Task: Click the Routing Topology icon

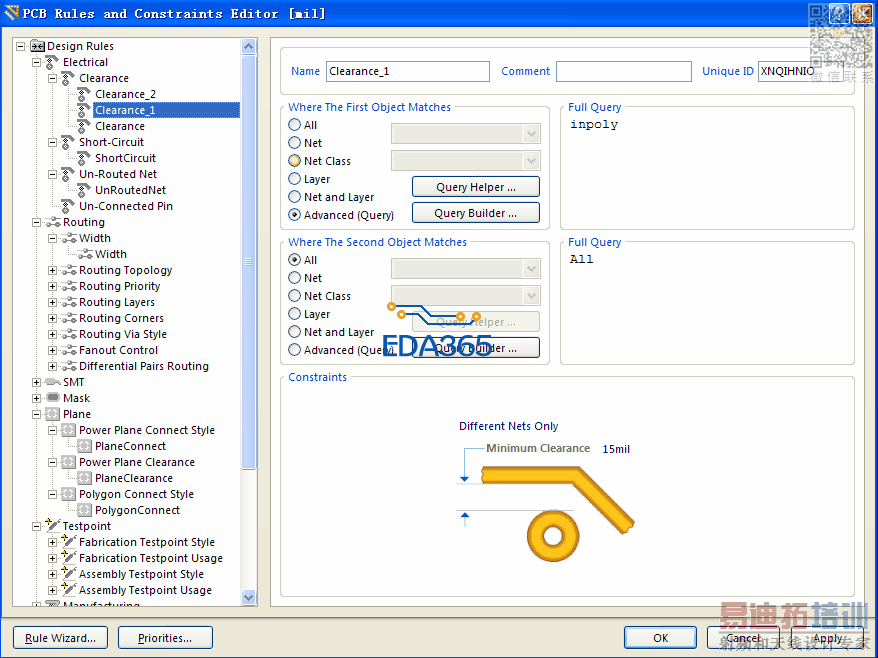Action: point(69,270)
